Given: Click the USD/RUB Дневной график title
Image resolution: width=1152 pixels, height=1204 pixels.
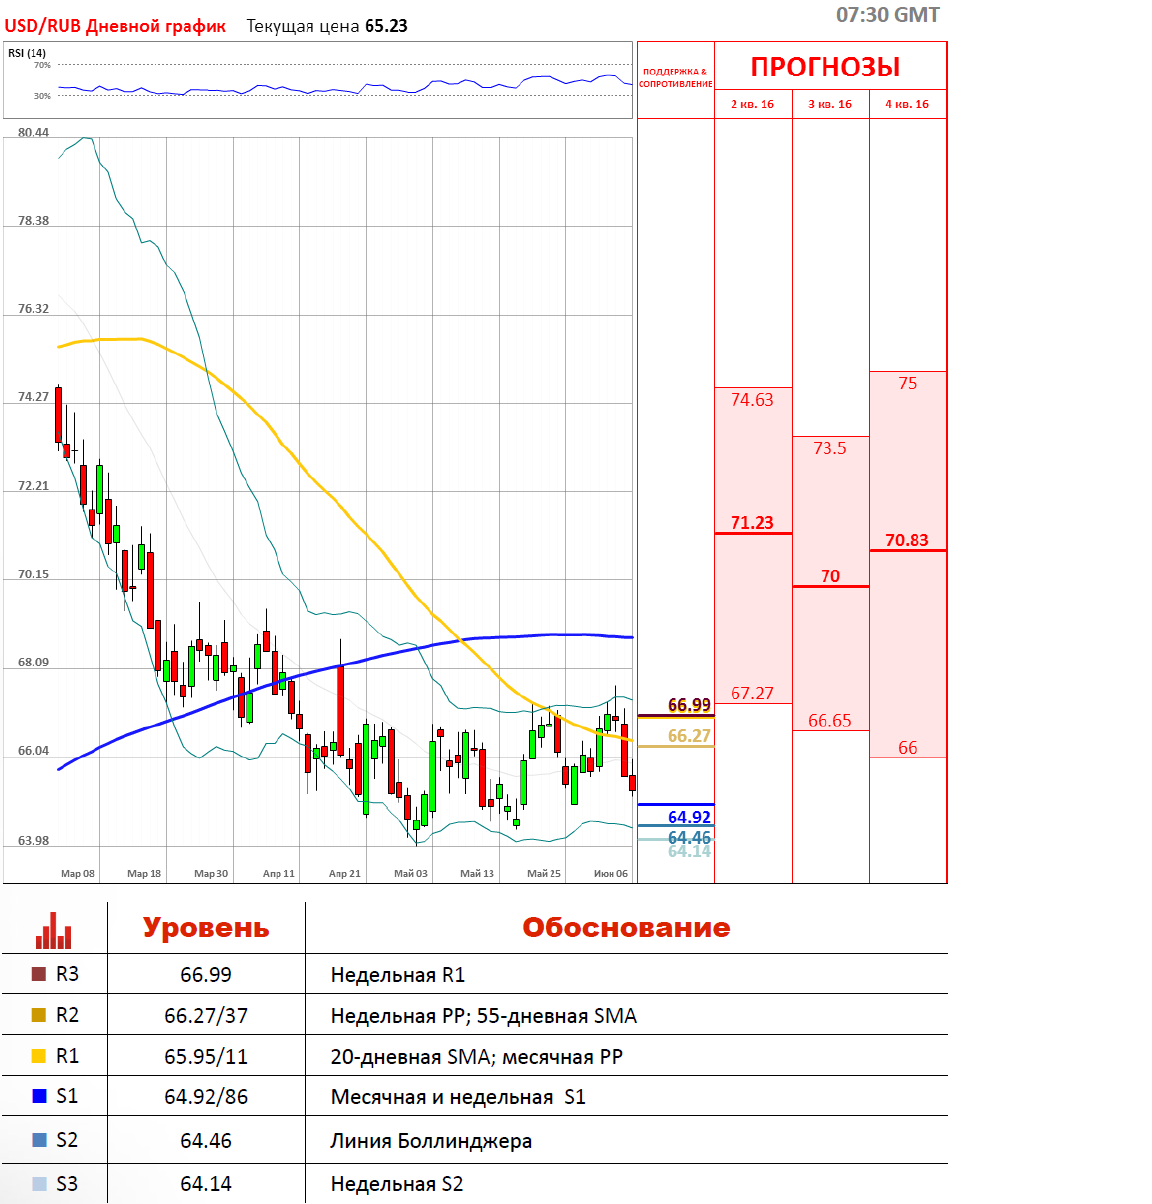Looking at the screenshot, I should click(116, 26).
